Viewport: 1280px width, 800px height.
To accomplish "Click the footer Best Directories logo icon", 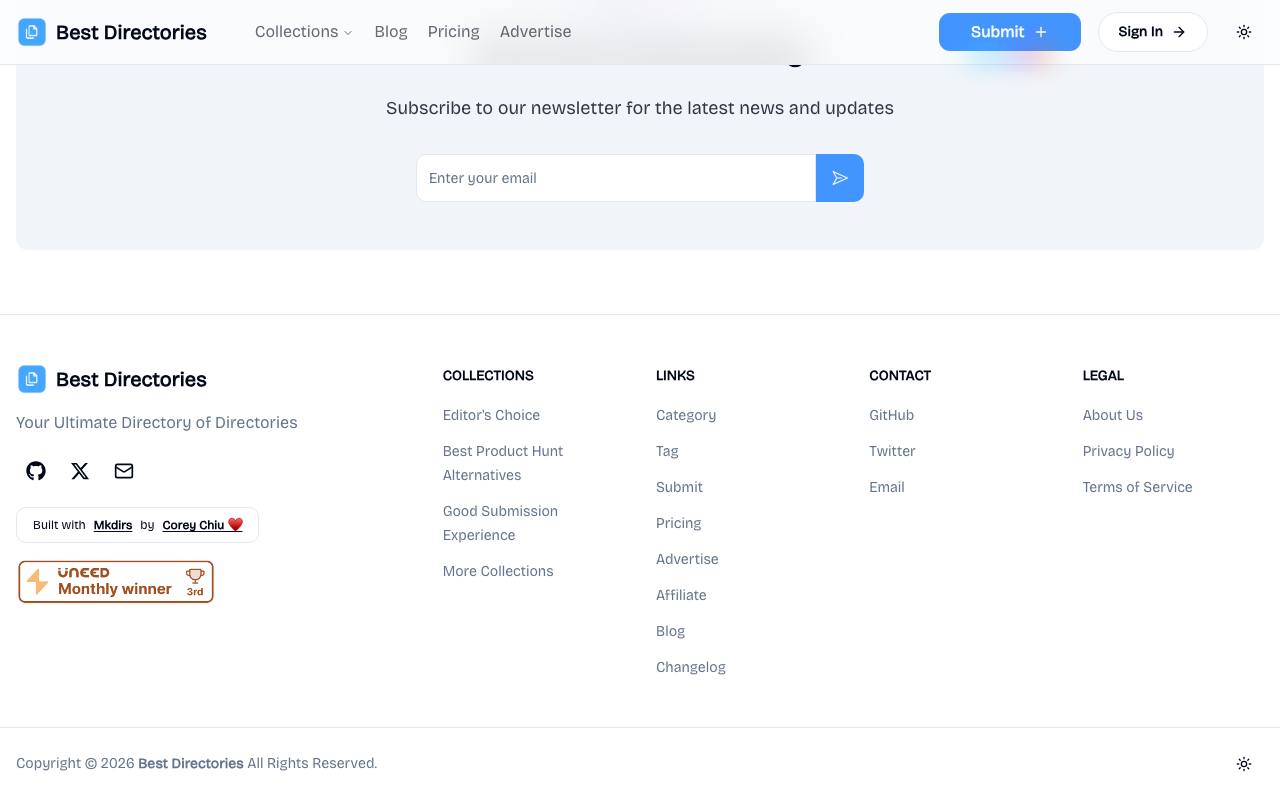I will point(32,379).
